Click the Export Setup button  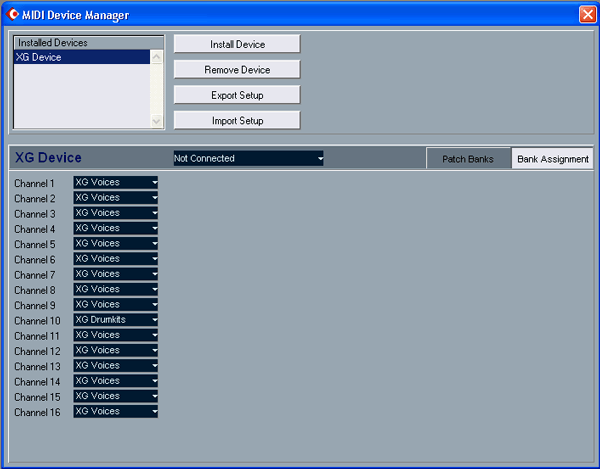[237, 95]
